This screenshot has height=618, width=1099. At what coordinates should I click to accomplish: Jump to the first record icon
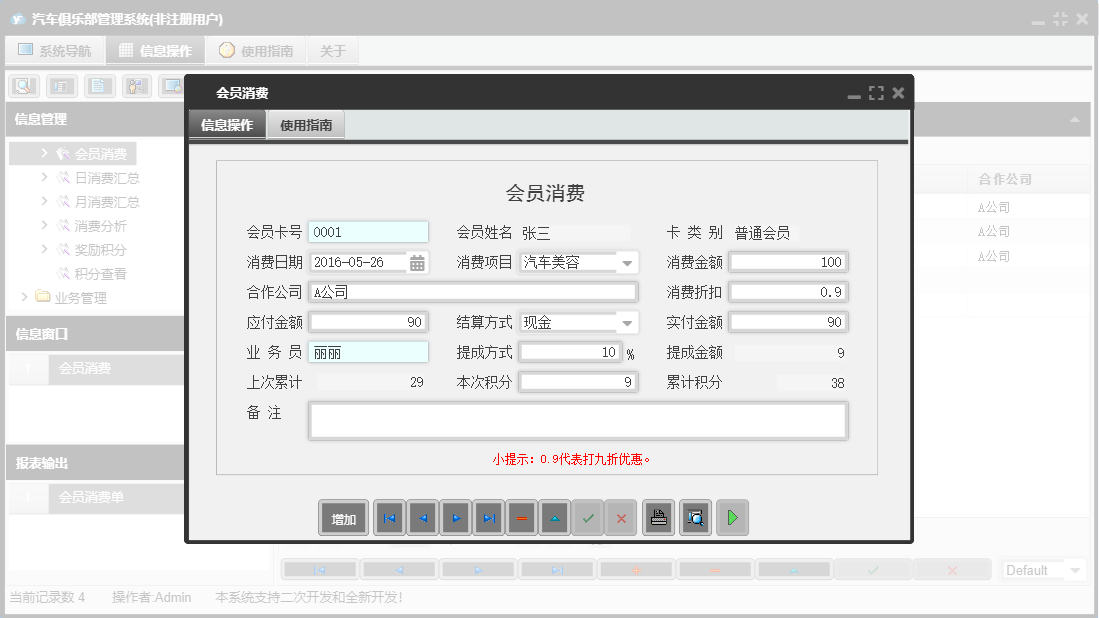click(x=389, y=517)
